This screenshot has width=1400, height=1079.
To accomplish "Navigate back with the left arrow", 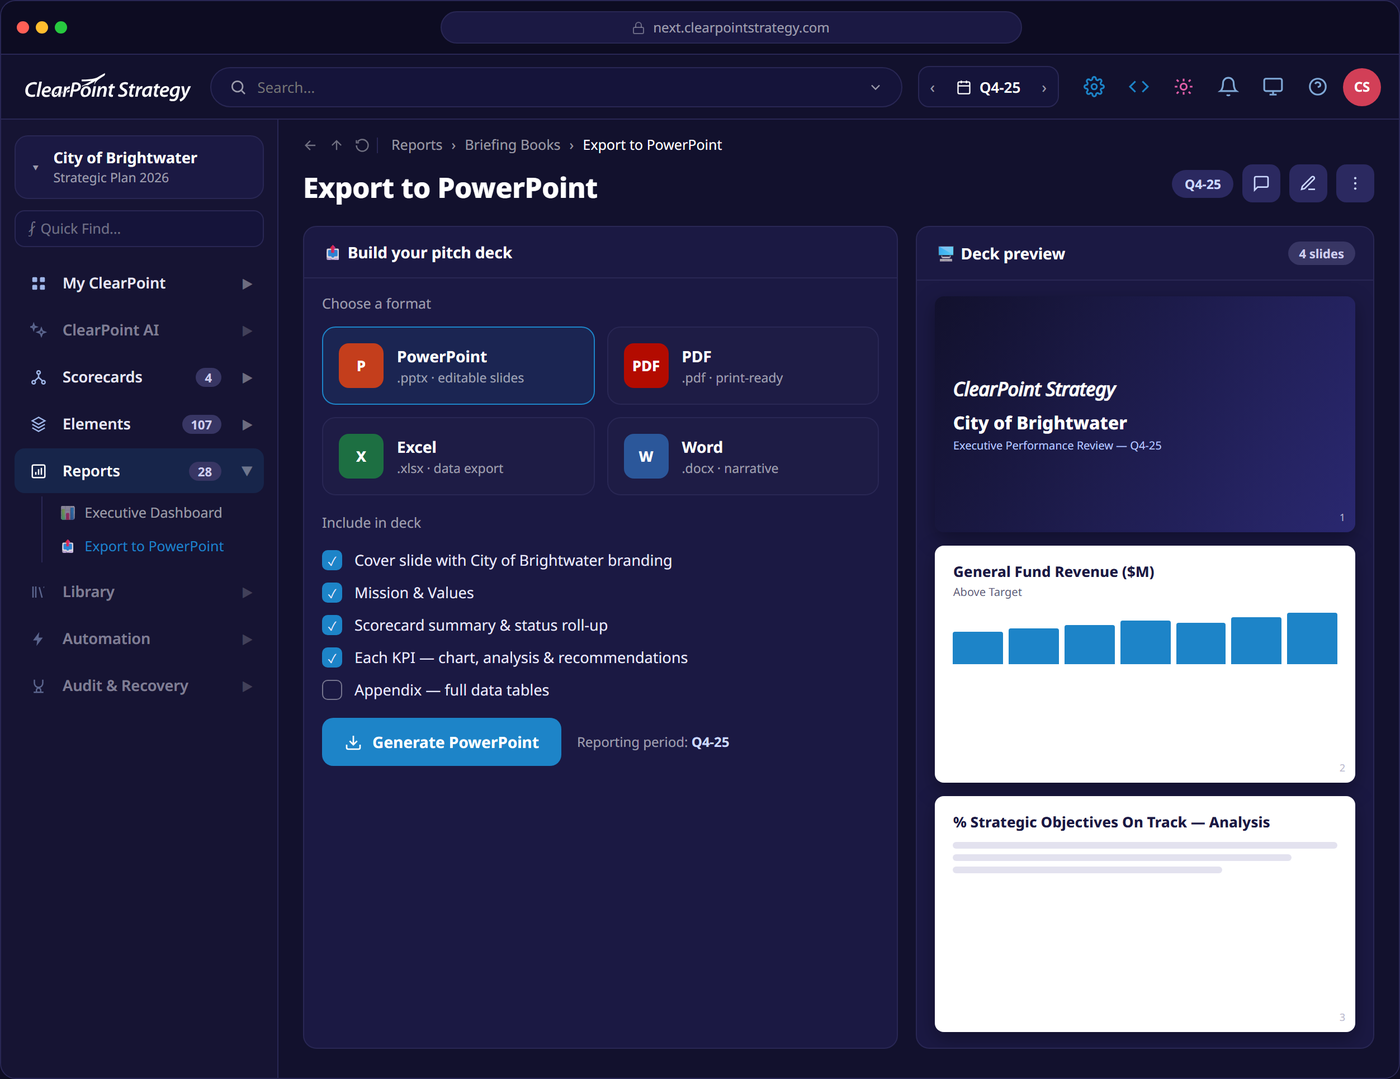I will [310, 145].
